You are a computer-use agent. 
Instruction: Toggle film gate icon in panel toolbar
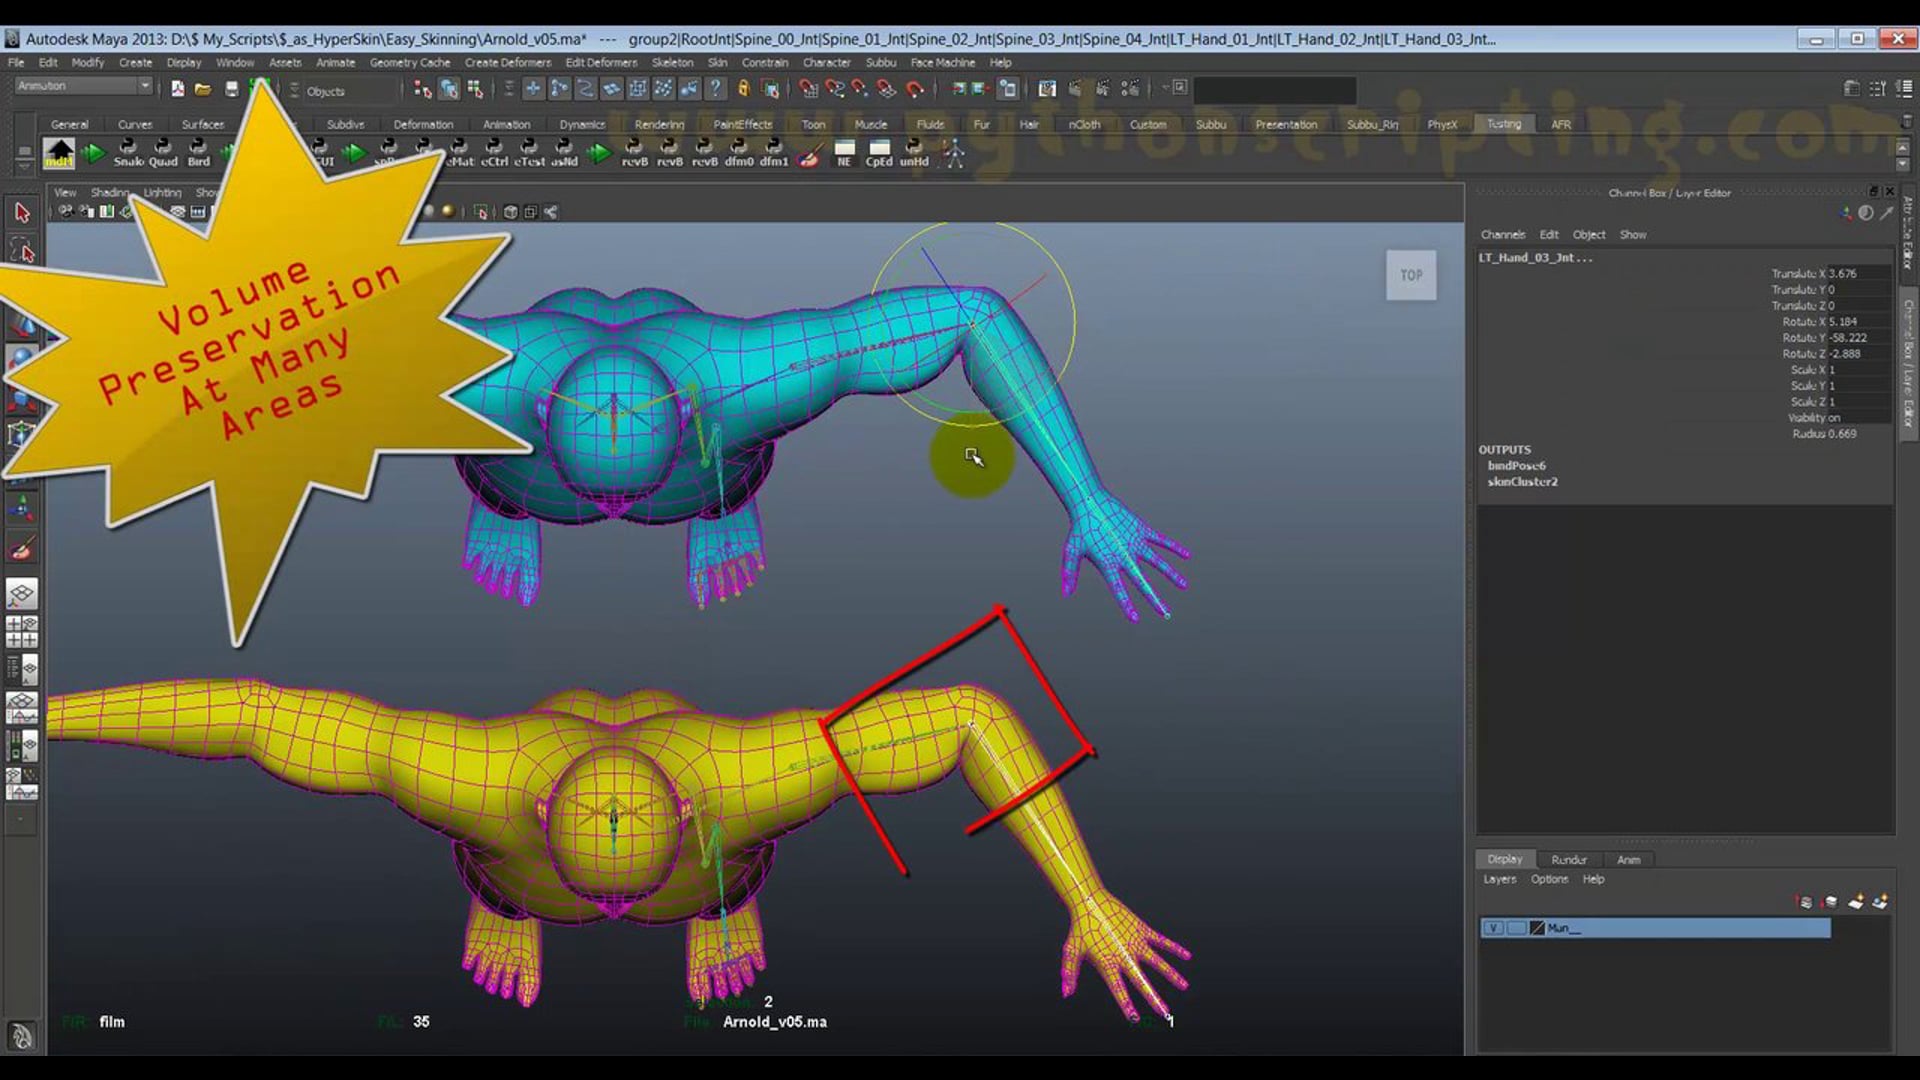(x=198, y=211)
